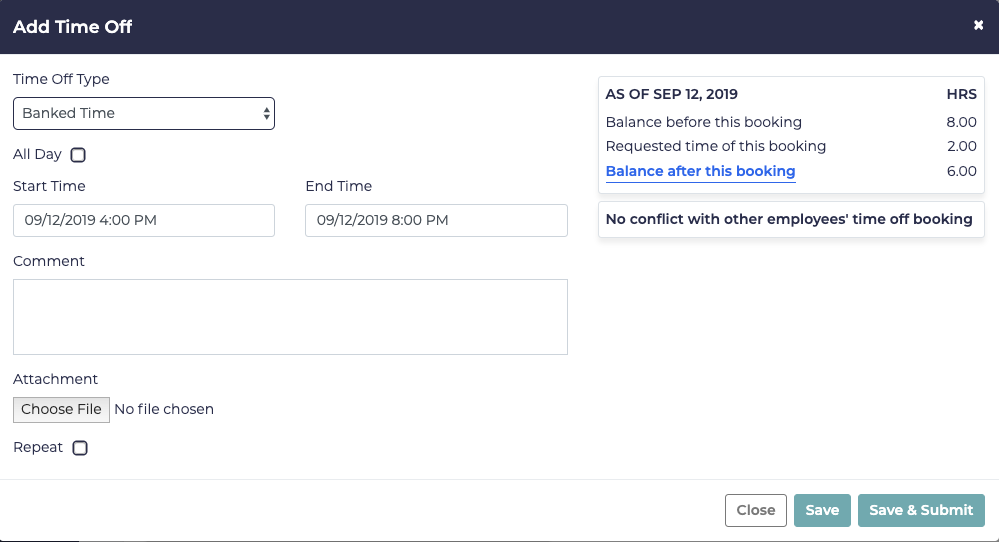Viewport: 999px width, 542px height.
Task: Click the Add Time Off title
Action: 73,27
